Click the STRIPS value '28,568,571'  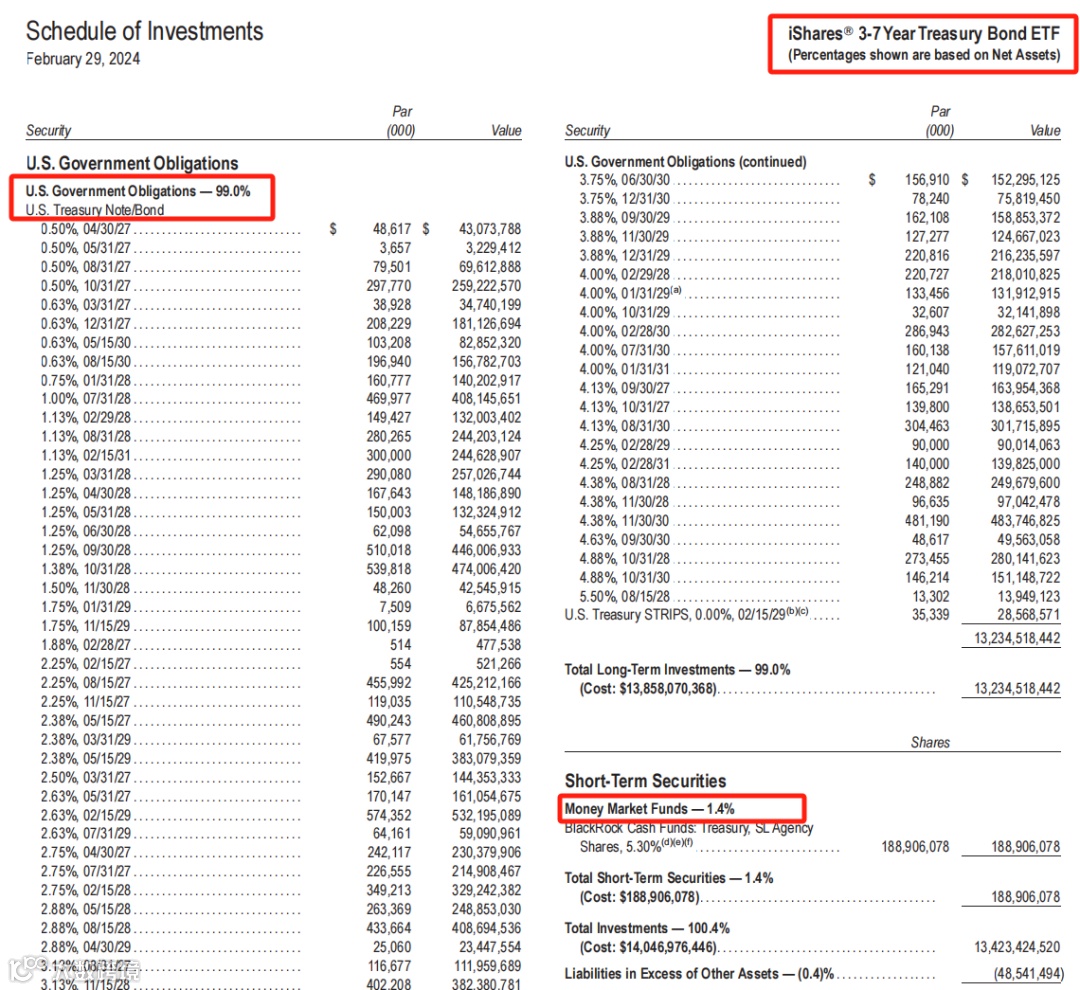click(x=1029, y=615)
